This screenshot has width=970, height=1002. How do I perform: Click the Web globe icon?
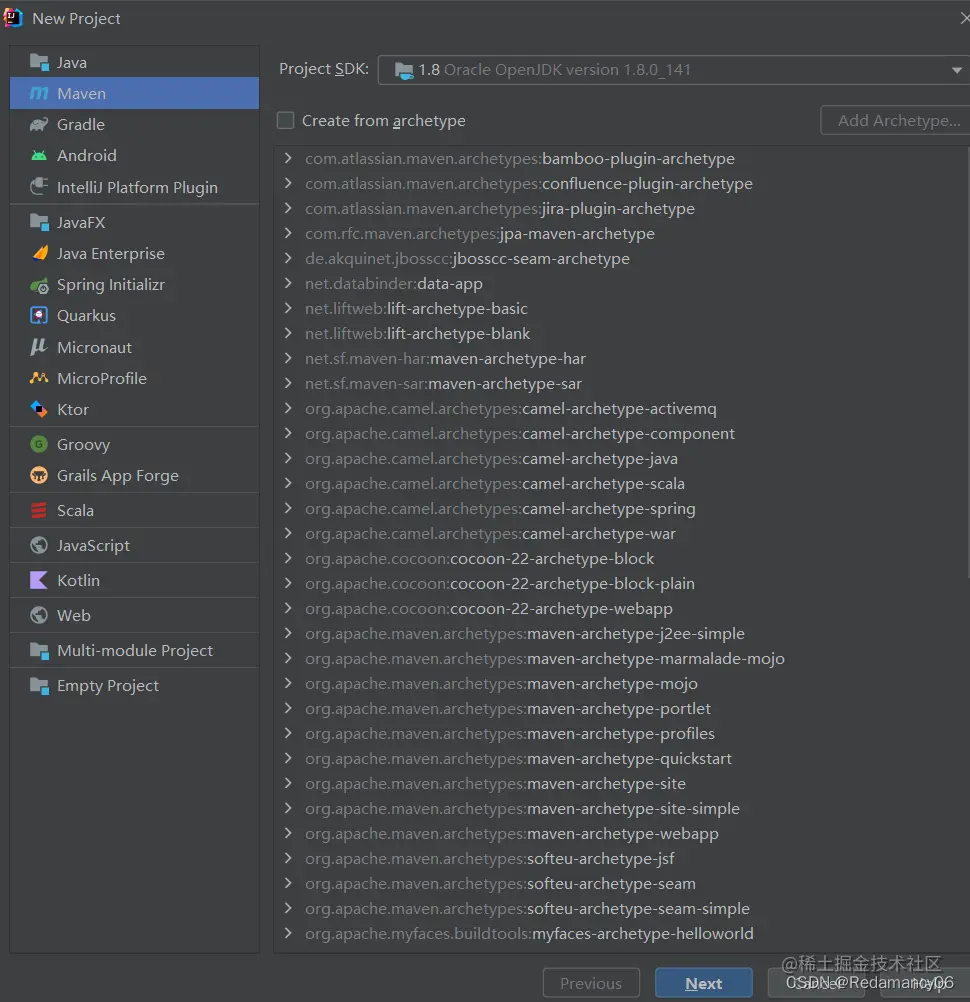point(39,615)
